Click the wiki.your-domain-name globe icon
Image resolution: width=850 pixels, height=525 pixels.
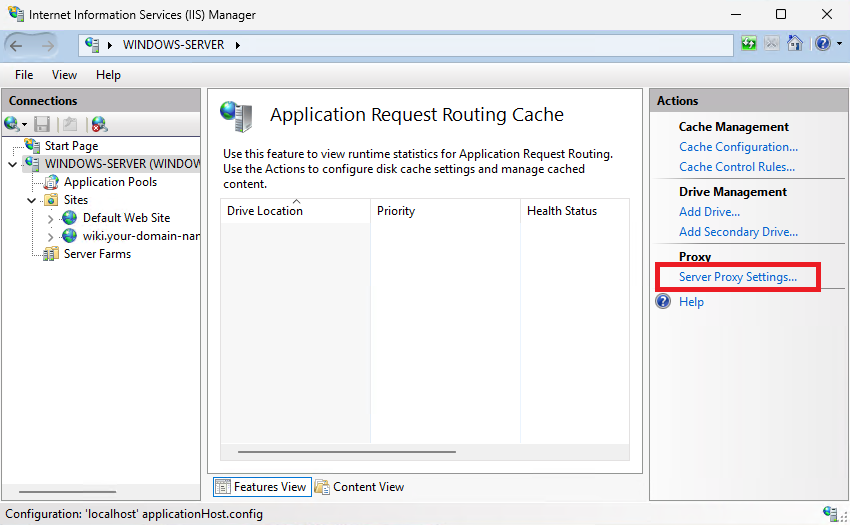tap(69, 236)
